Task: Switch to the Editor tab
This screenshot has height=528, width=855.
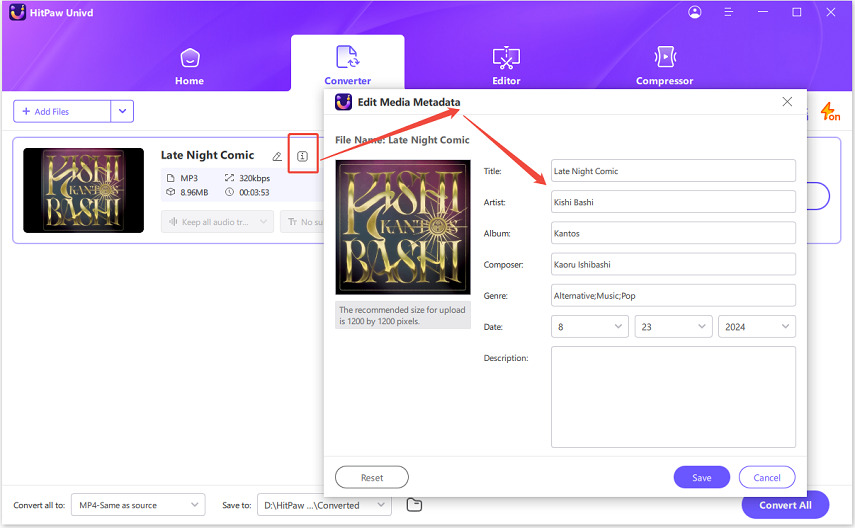Action: click(507, 65)
